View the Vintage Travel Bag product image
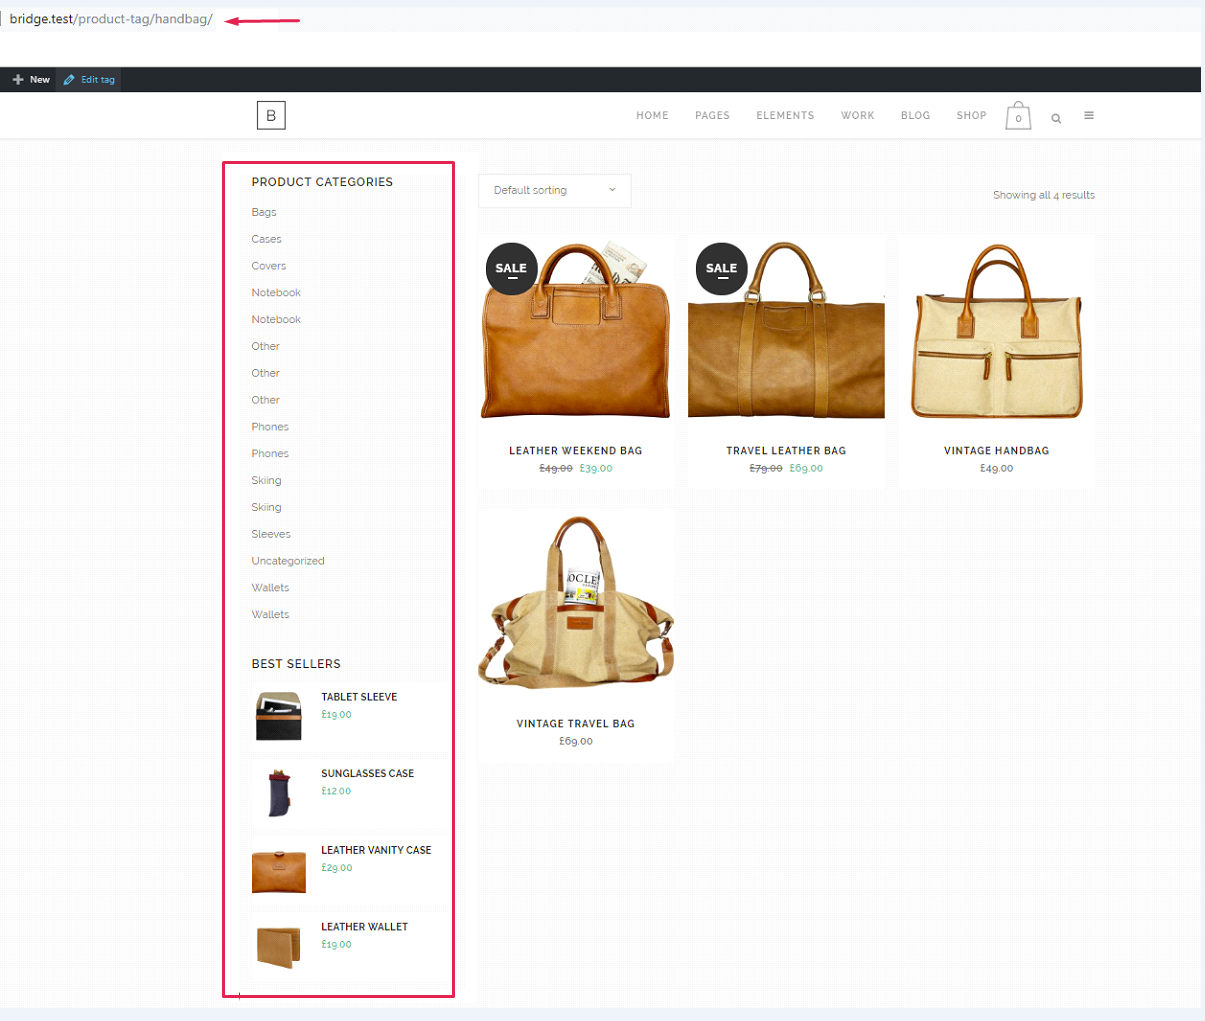1205x1021 pixels. (576, 604)
